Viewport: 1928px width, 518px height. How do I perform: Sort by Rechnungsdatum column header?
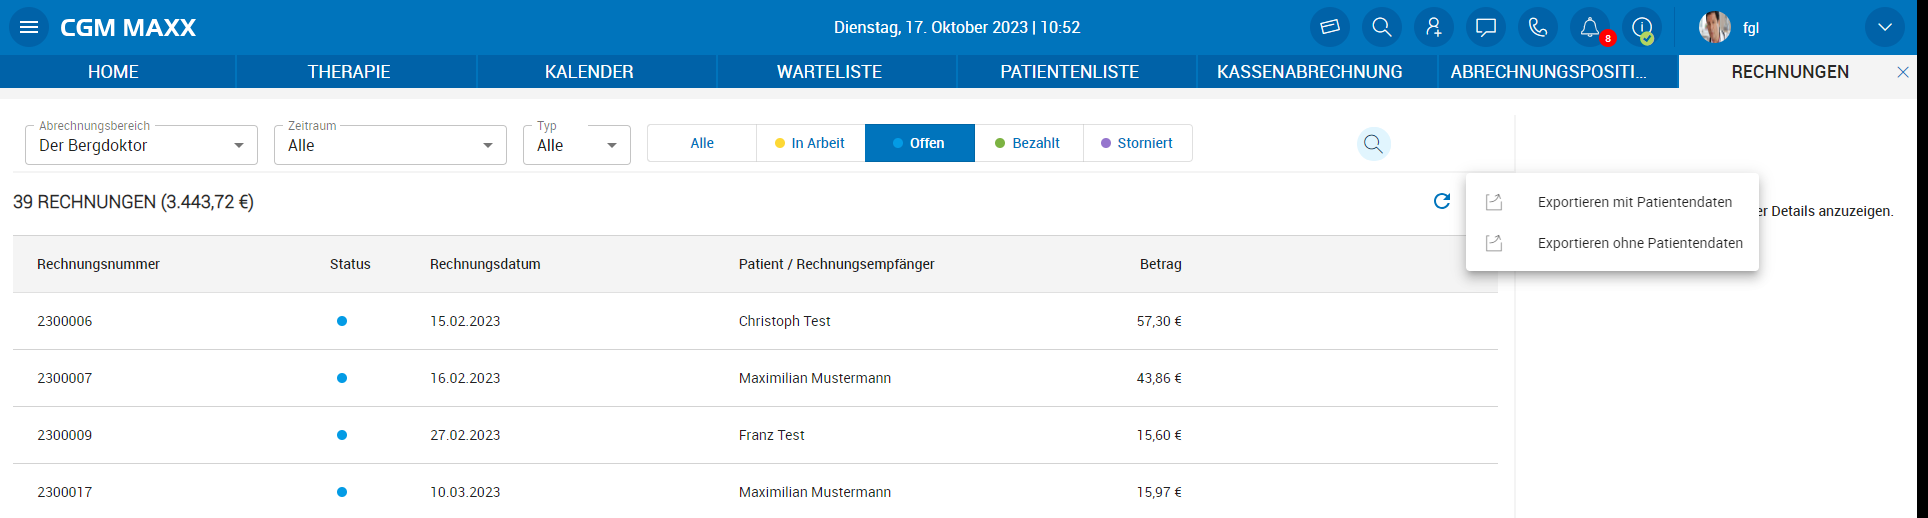coord(485,264)
